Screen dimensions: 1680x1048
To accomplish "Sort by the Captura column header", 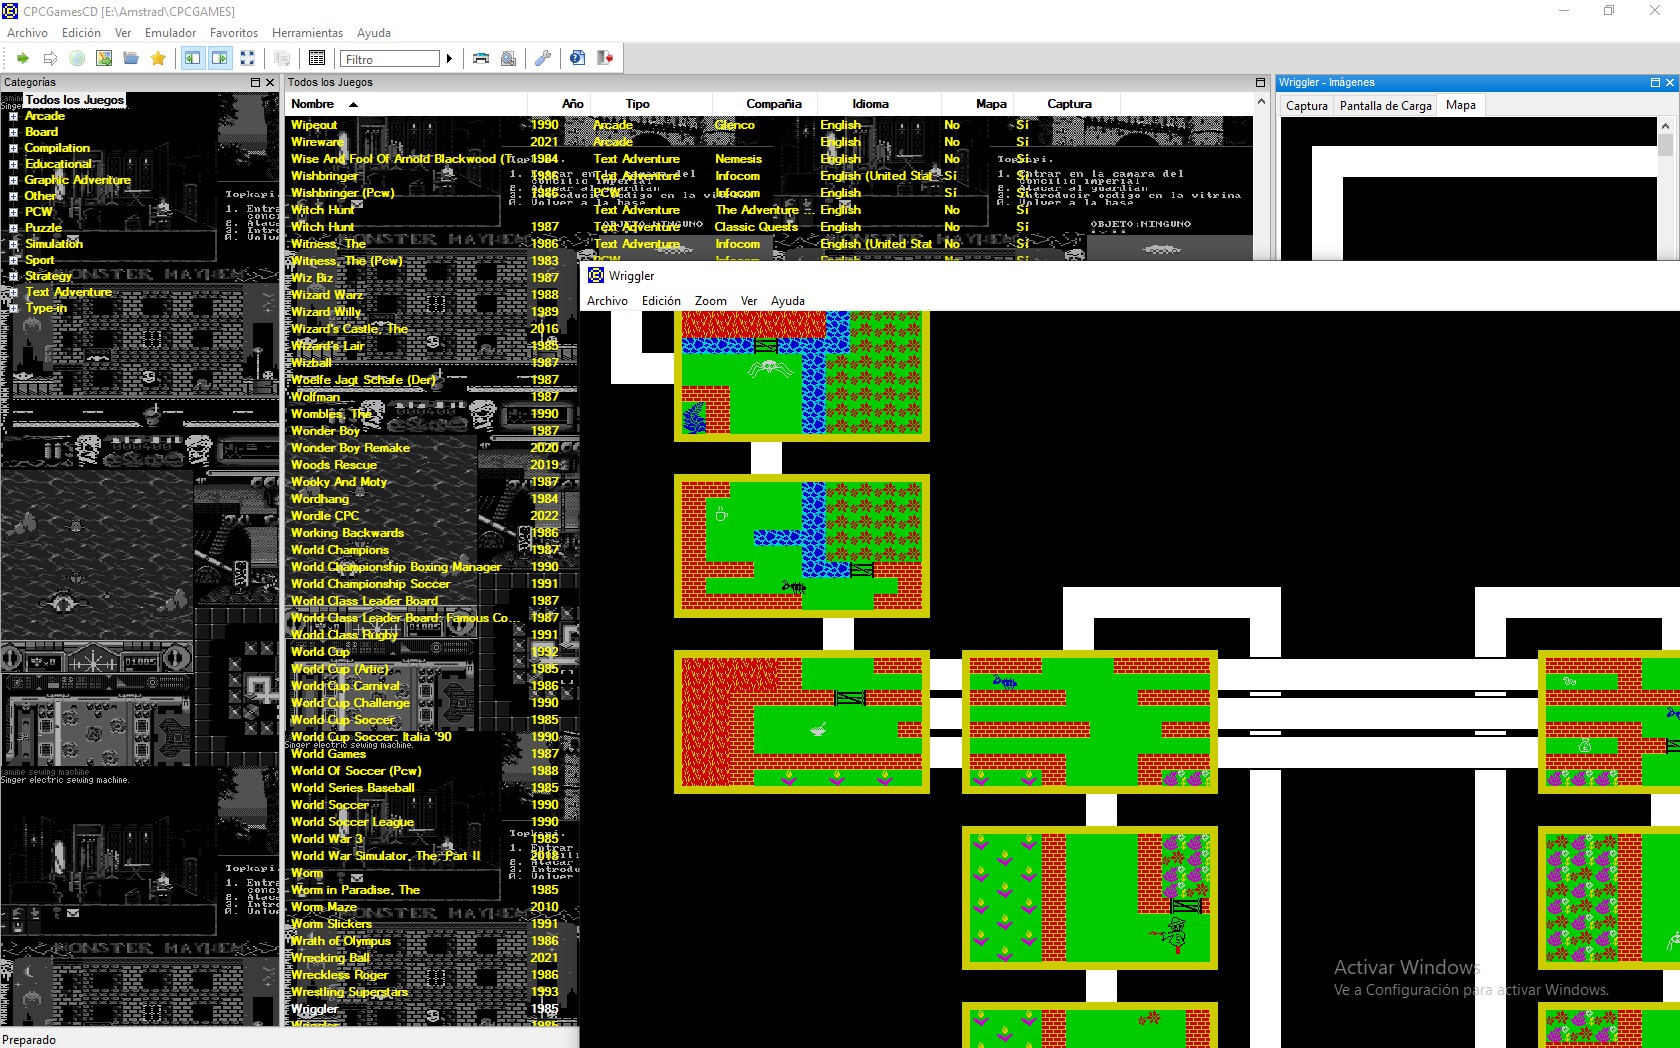I will 1067,104.
